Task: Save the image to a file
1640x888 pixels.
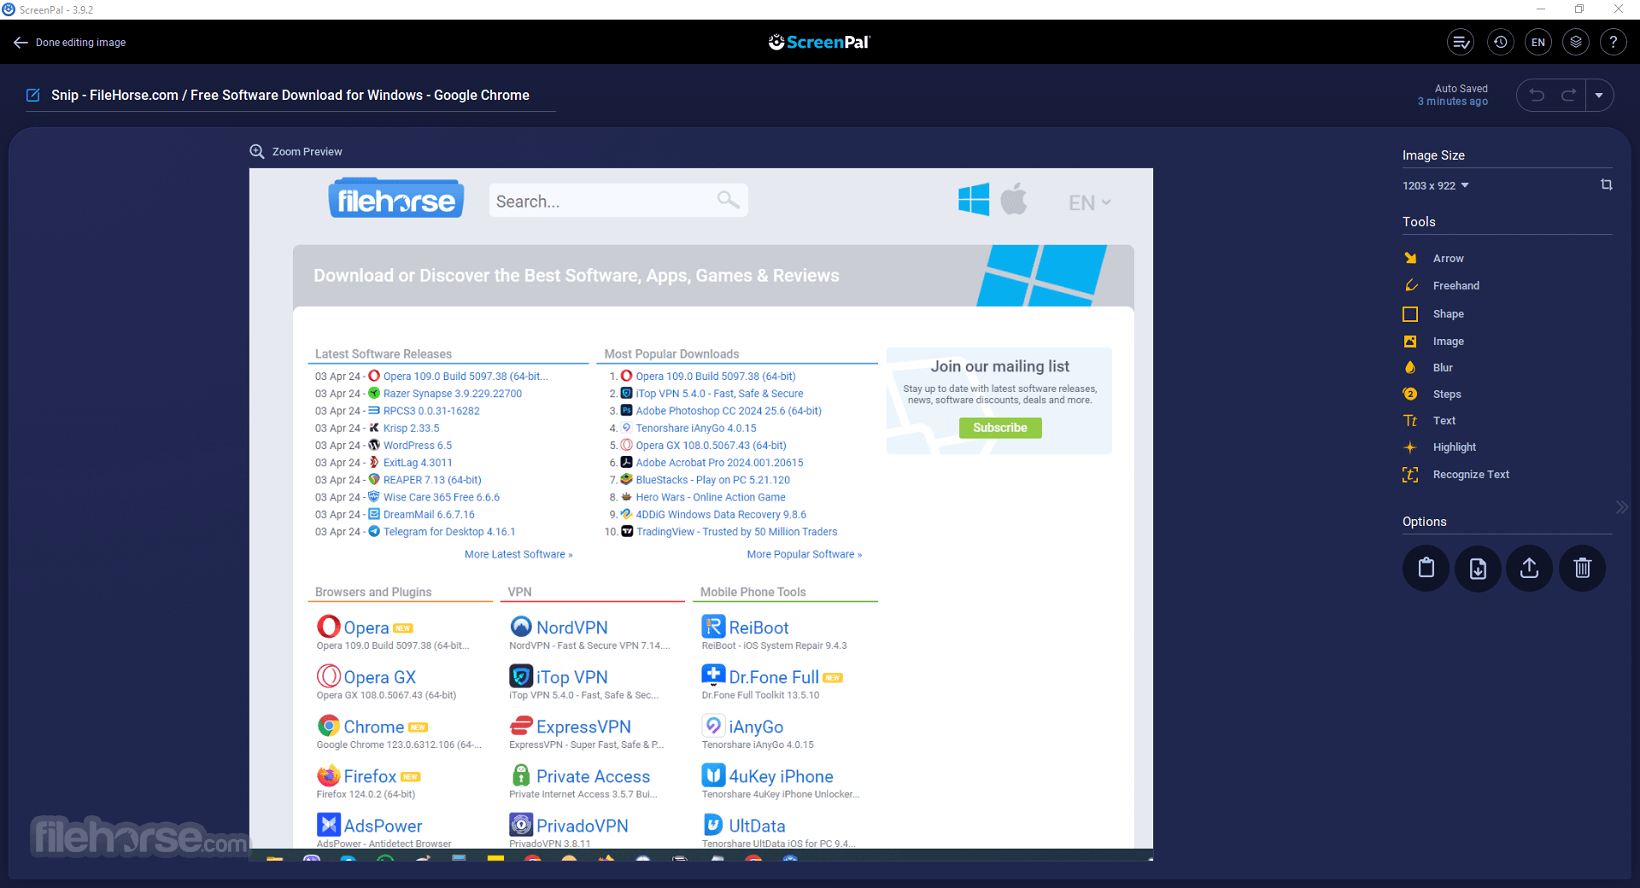Action: [x=1478, y=568]
